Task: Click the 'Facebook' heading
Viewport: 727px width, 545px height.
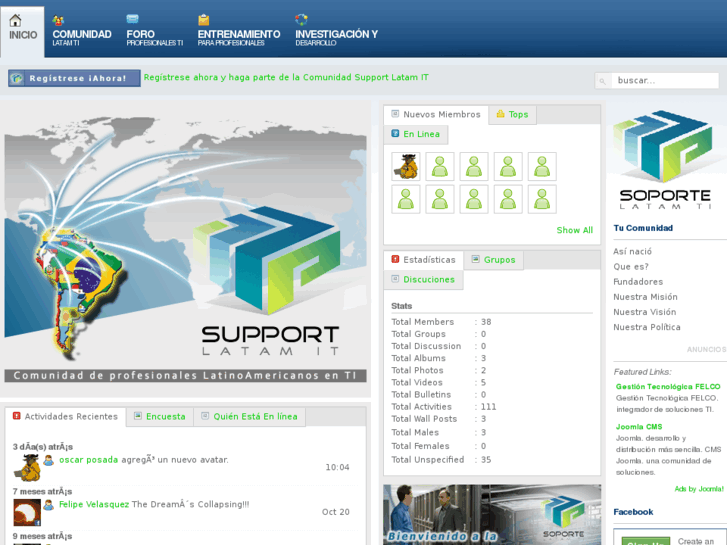Action: point(633,512)
